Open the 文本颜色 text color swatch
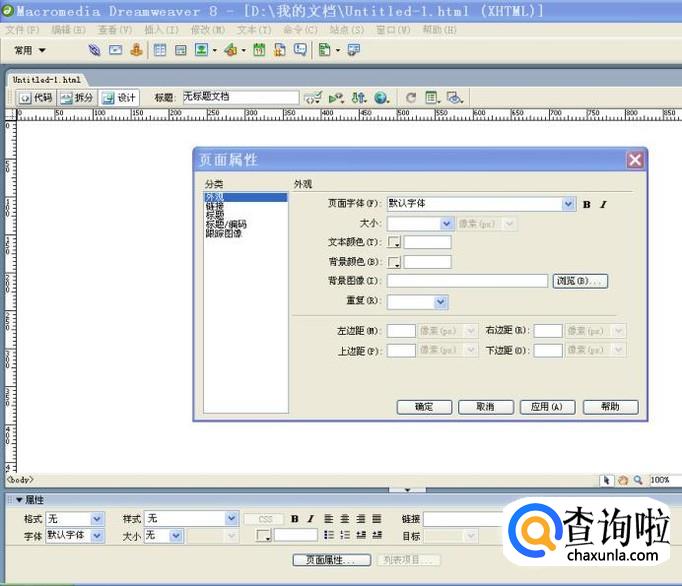This screenshot has height=586, width=682. pos(394,242)
